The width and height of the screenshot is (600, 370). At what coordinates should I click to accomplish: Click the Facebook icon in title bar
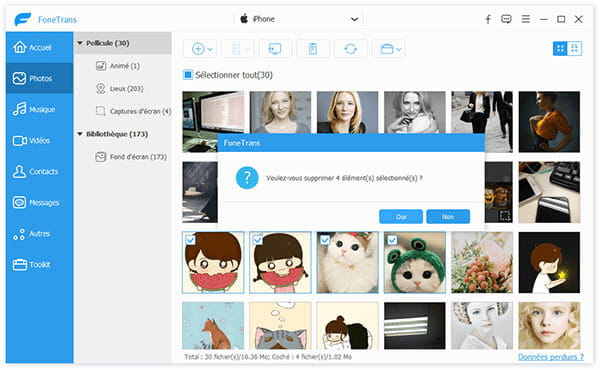[488, 19]
